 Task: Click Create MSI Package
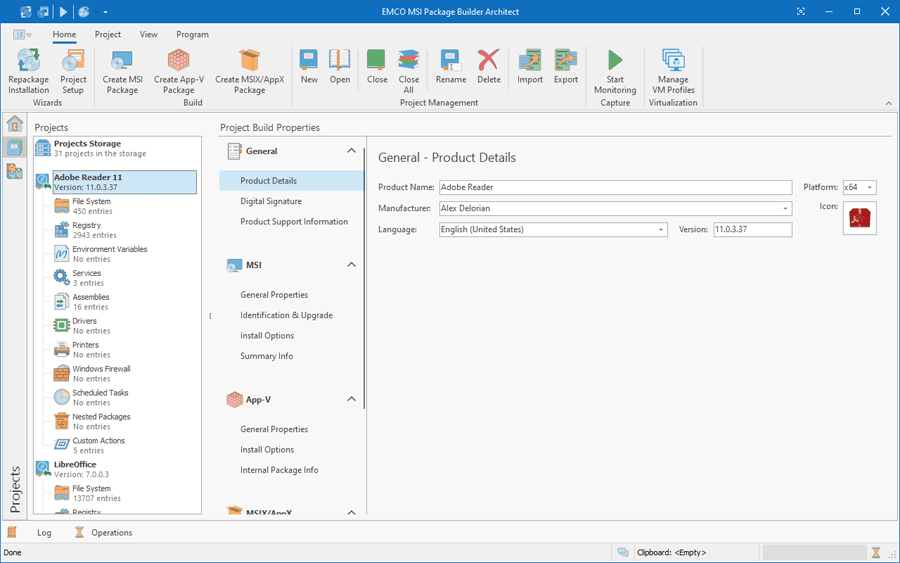tap(122, 71)
